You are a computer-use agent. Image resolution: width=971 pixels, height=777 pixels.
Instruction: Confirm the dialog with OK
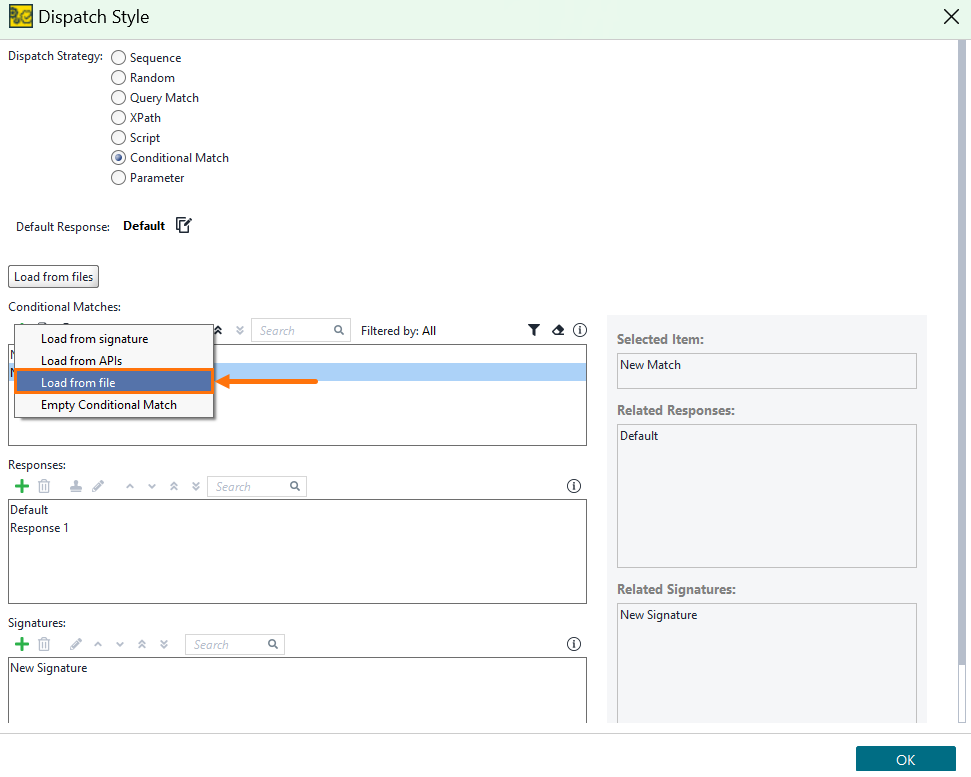tap(905, 758)
